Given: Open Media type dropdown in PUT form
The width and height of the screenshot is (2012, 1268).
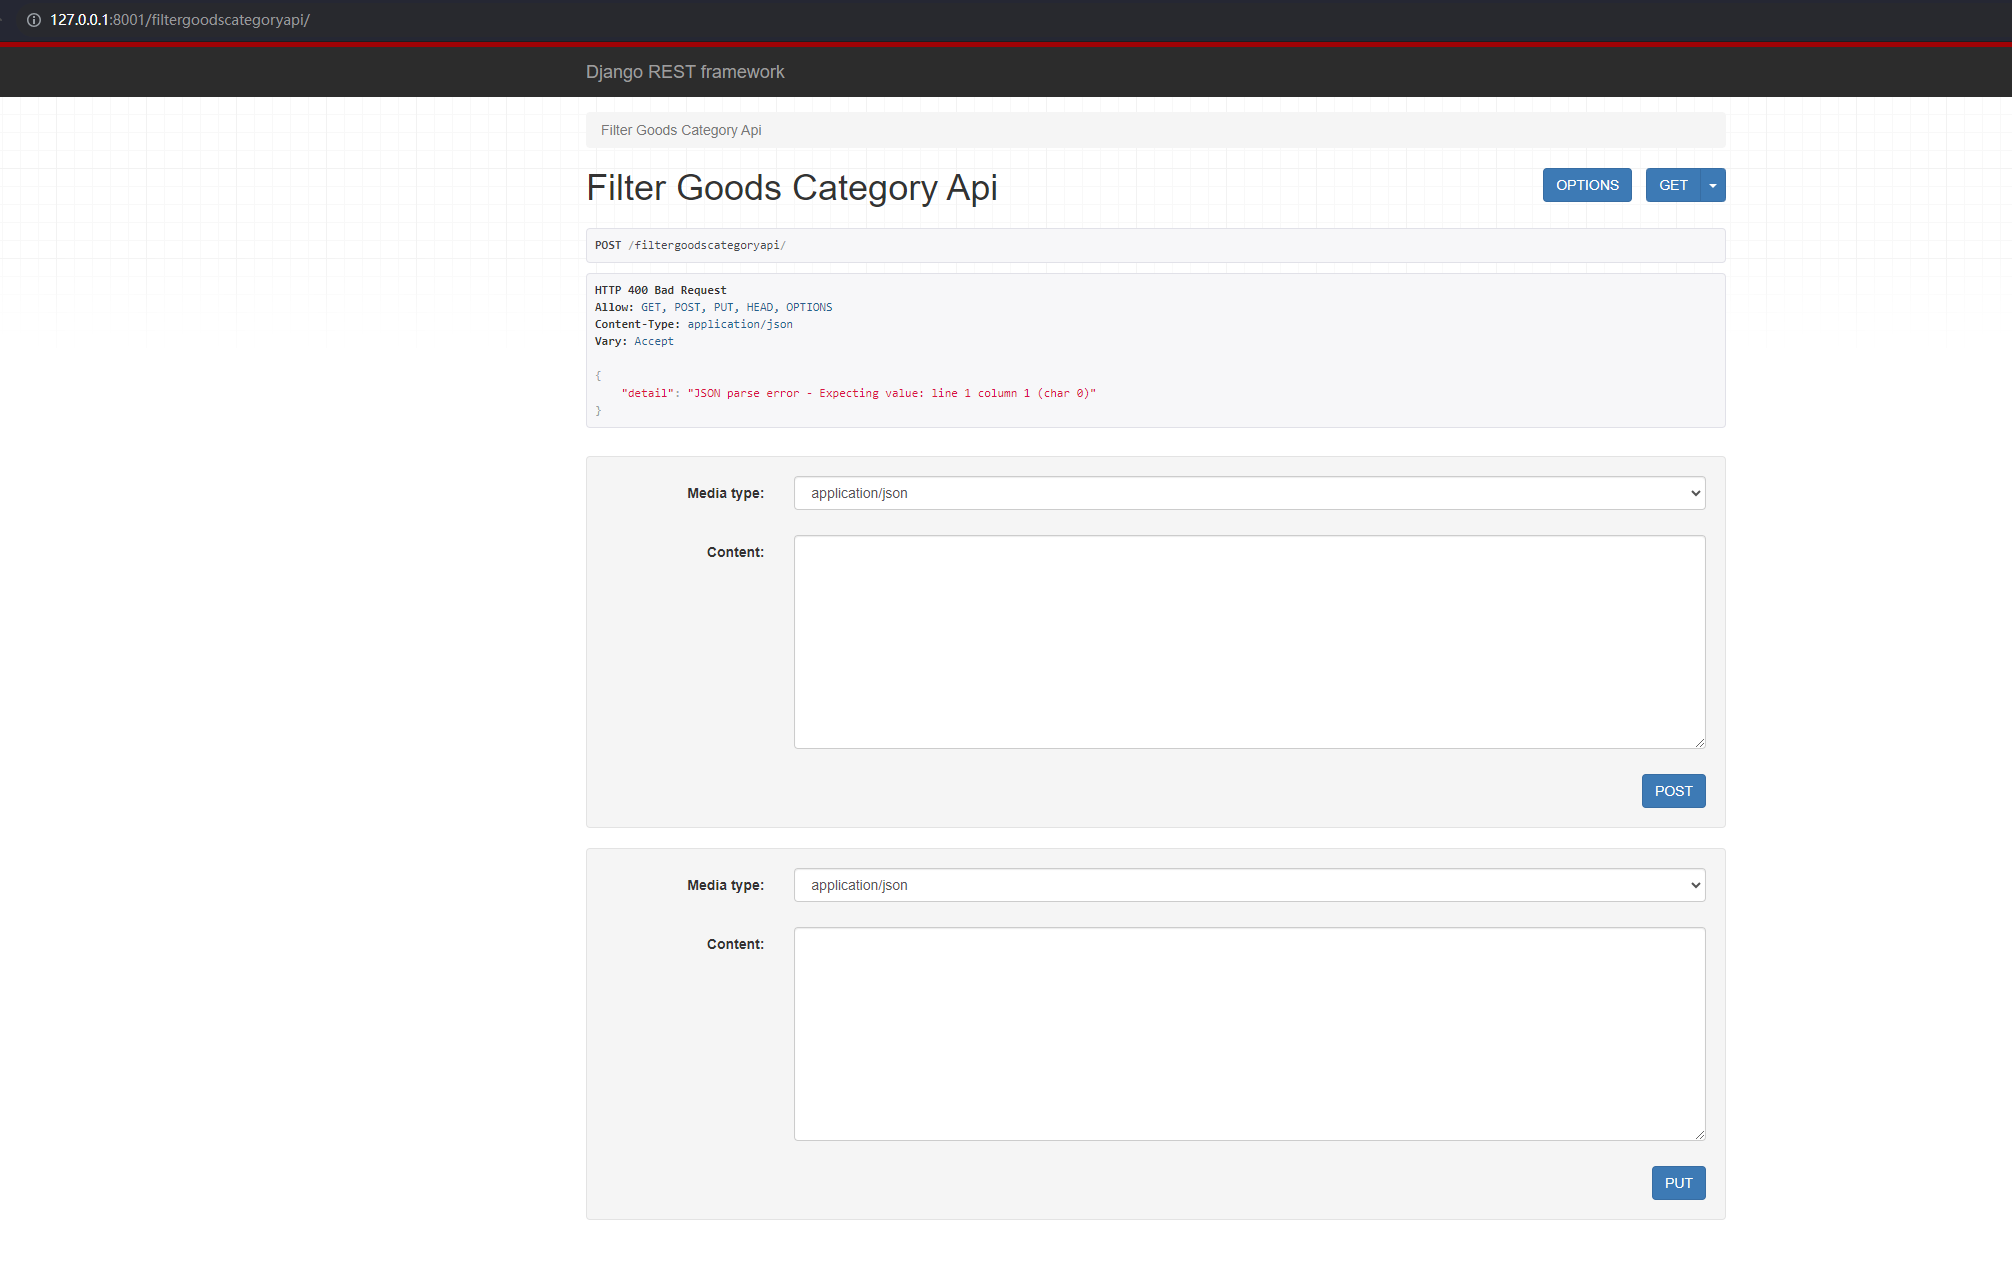Looking at the screenshot, I should pos(1249,885).
